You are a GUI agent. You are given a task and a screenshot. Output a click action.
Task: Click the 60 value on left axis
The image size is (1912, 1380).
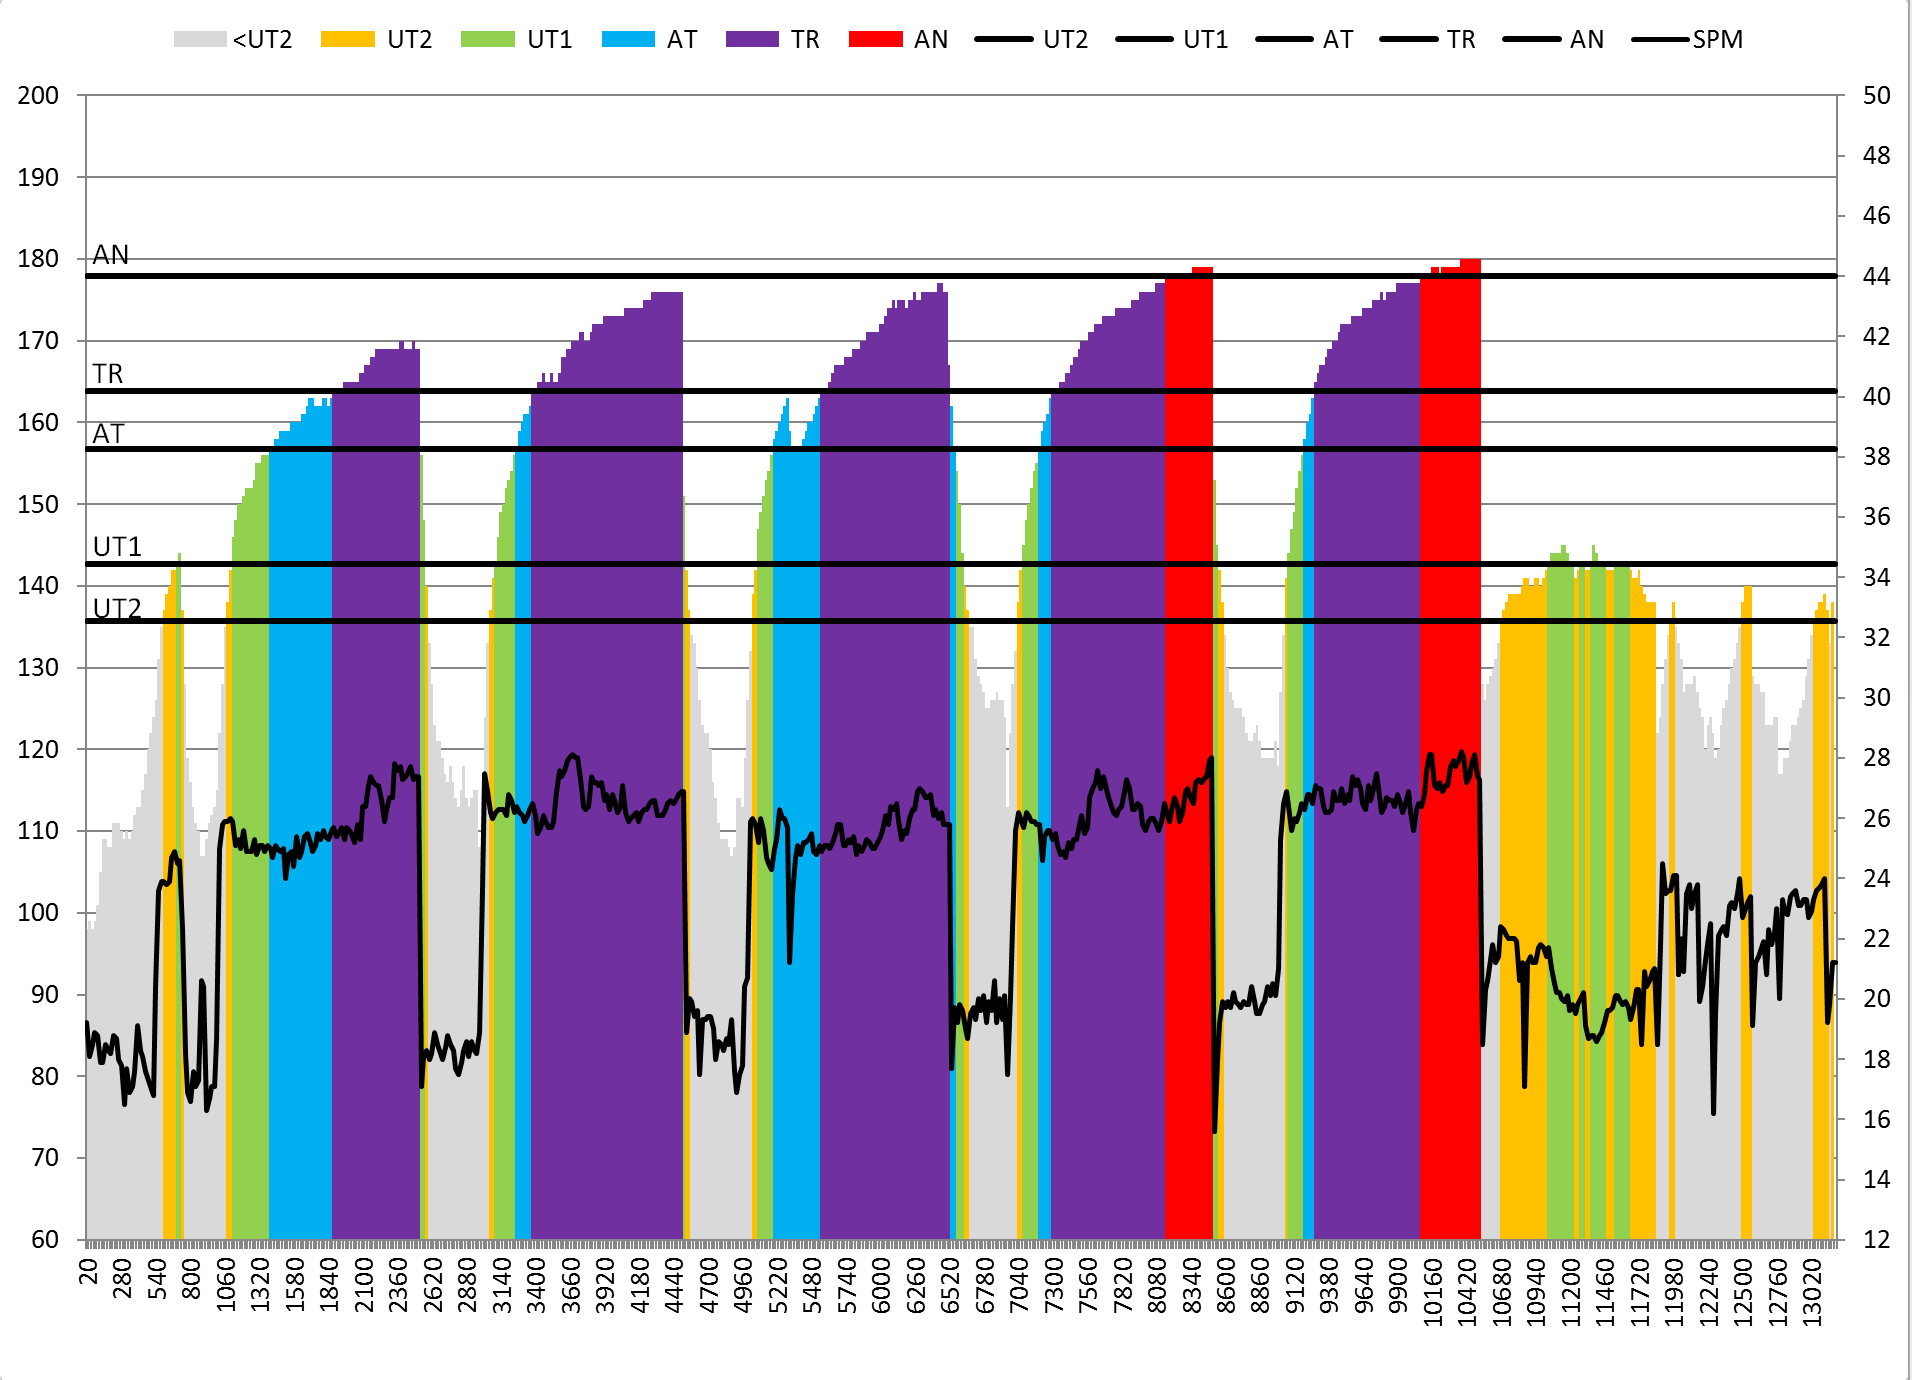pyautogui.click(x=45, y=1240)
